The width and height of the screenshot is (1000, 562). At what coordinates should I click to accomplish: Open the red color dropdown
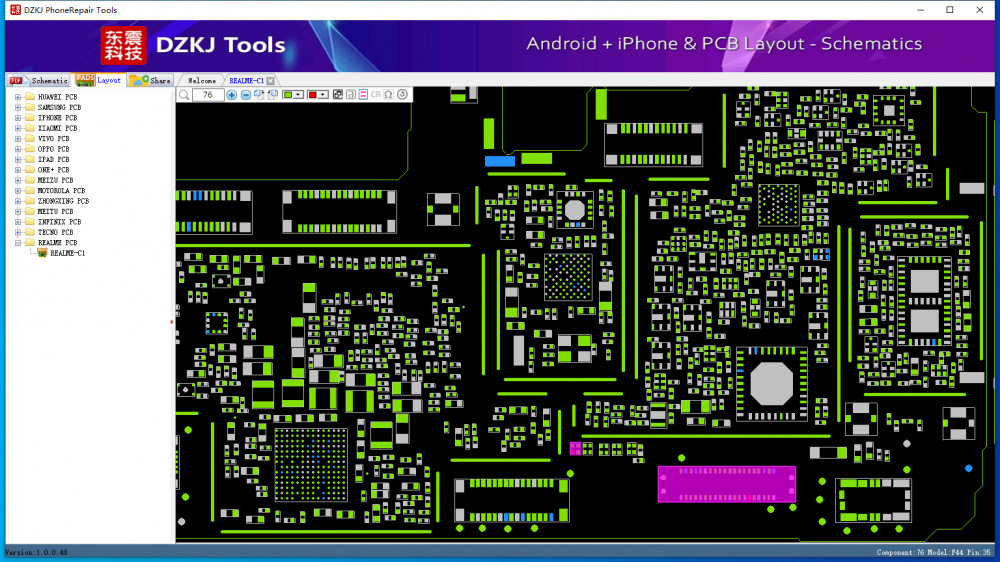pos(325,95)
